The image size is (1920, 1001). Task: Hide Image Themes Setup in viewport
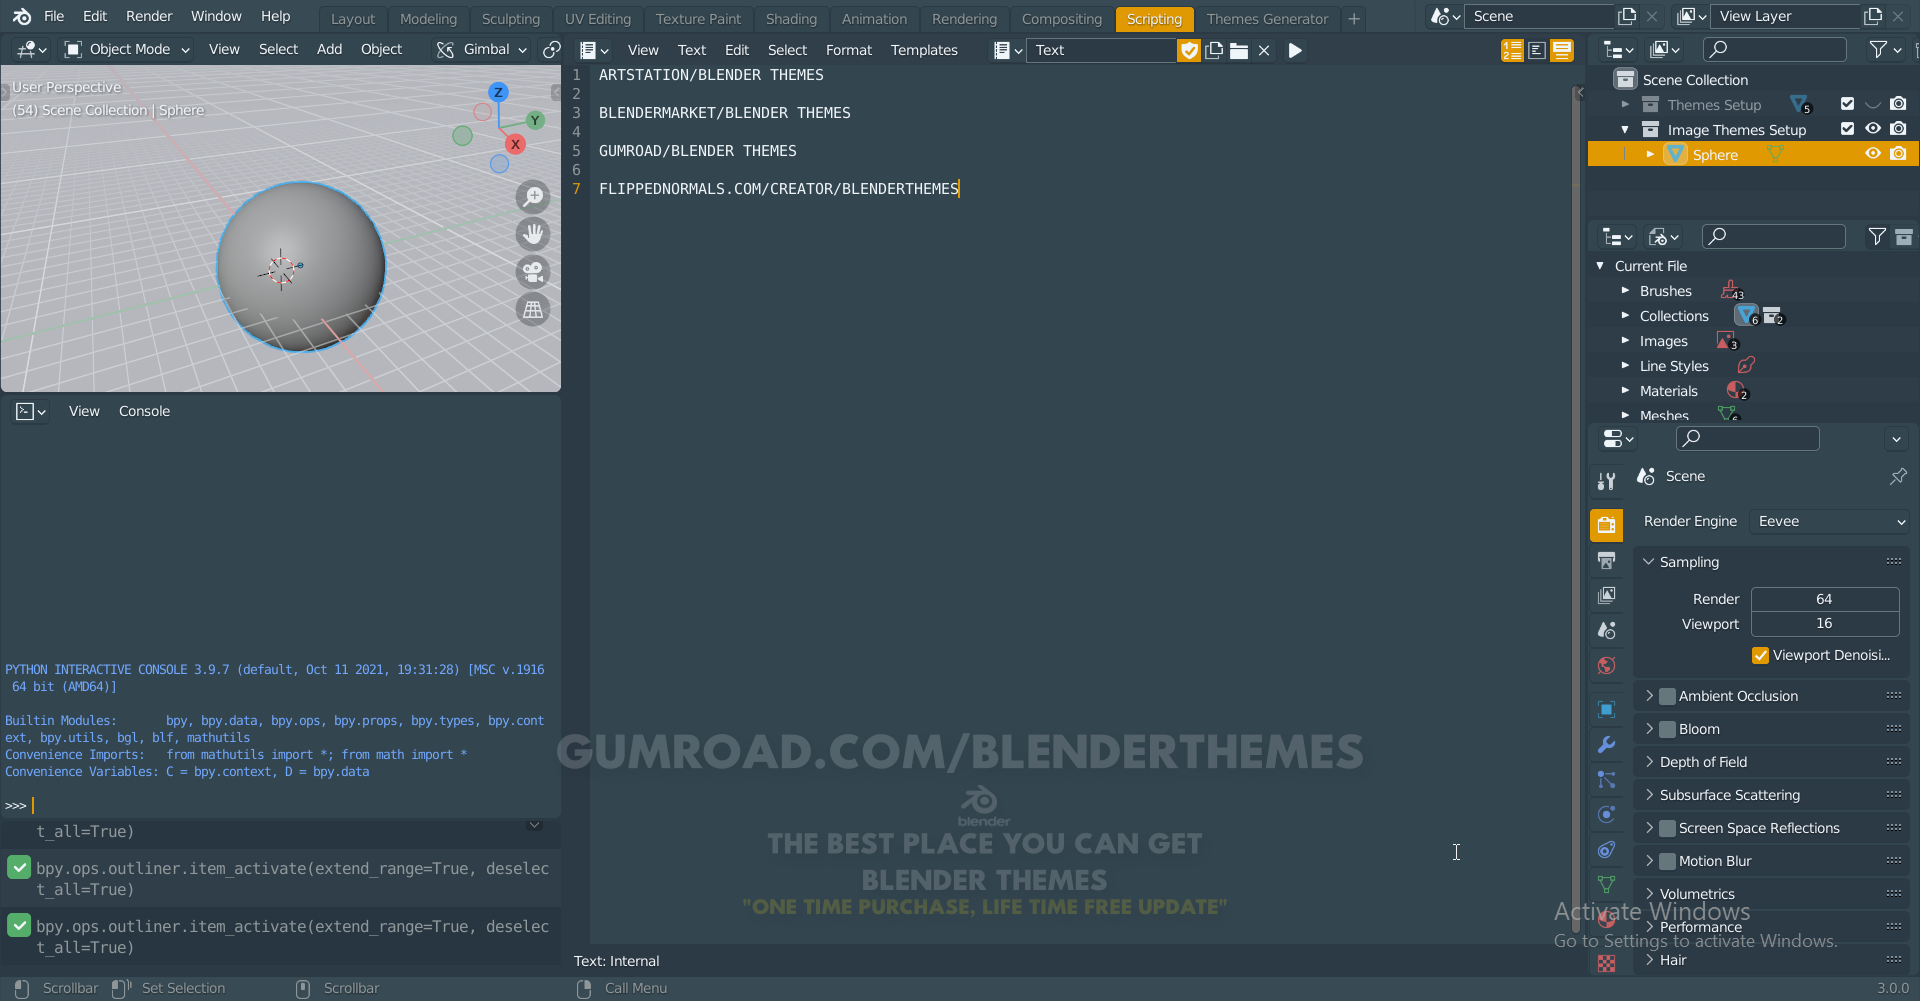(1873, 129)
